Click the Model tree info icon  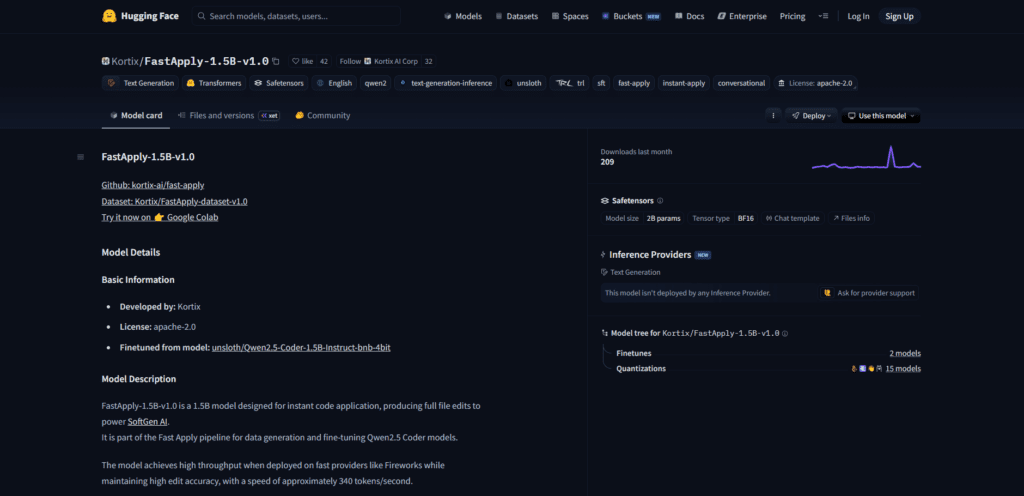click(785, 333)
